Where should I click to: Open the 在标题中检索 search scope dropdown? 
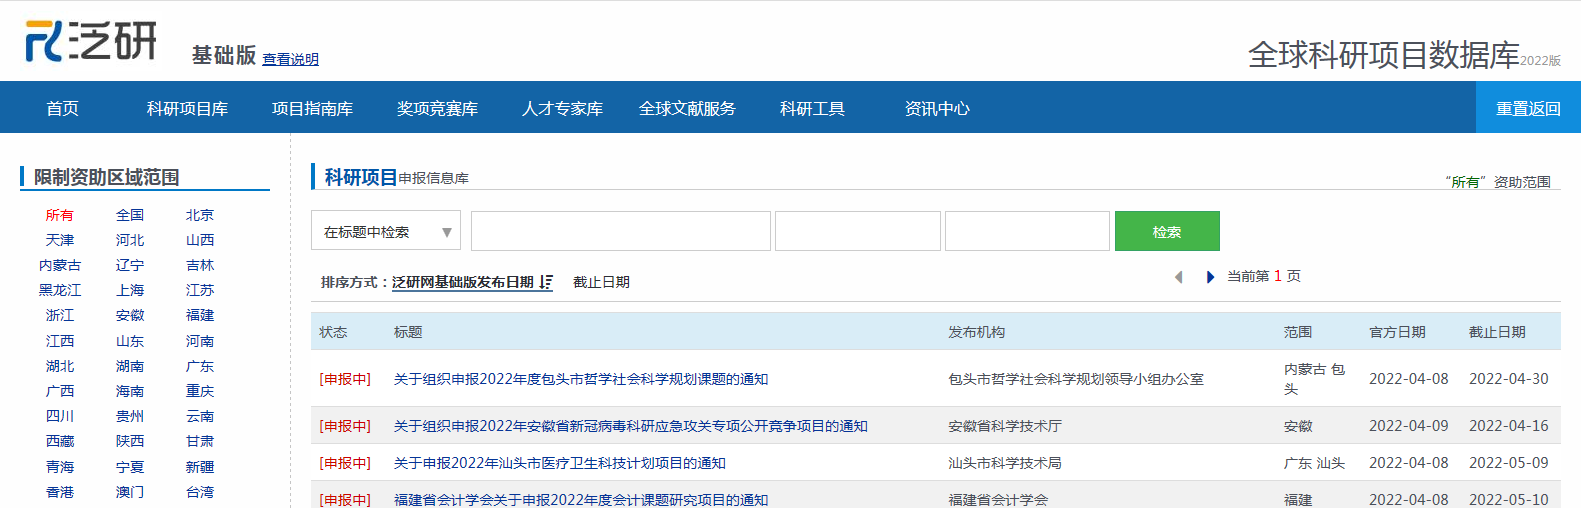[x=385, y=231]
